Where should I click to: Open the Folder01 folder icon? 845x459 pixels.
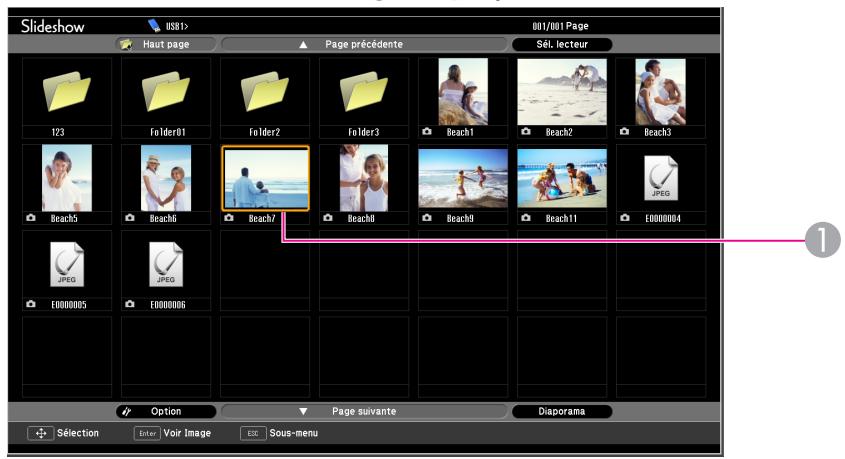coord(166,92)
